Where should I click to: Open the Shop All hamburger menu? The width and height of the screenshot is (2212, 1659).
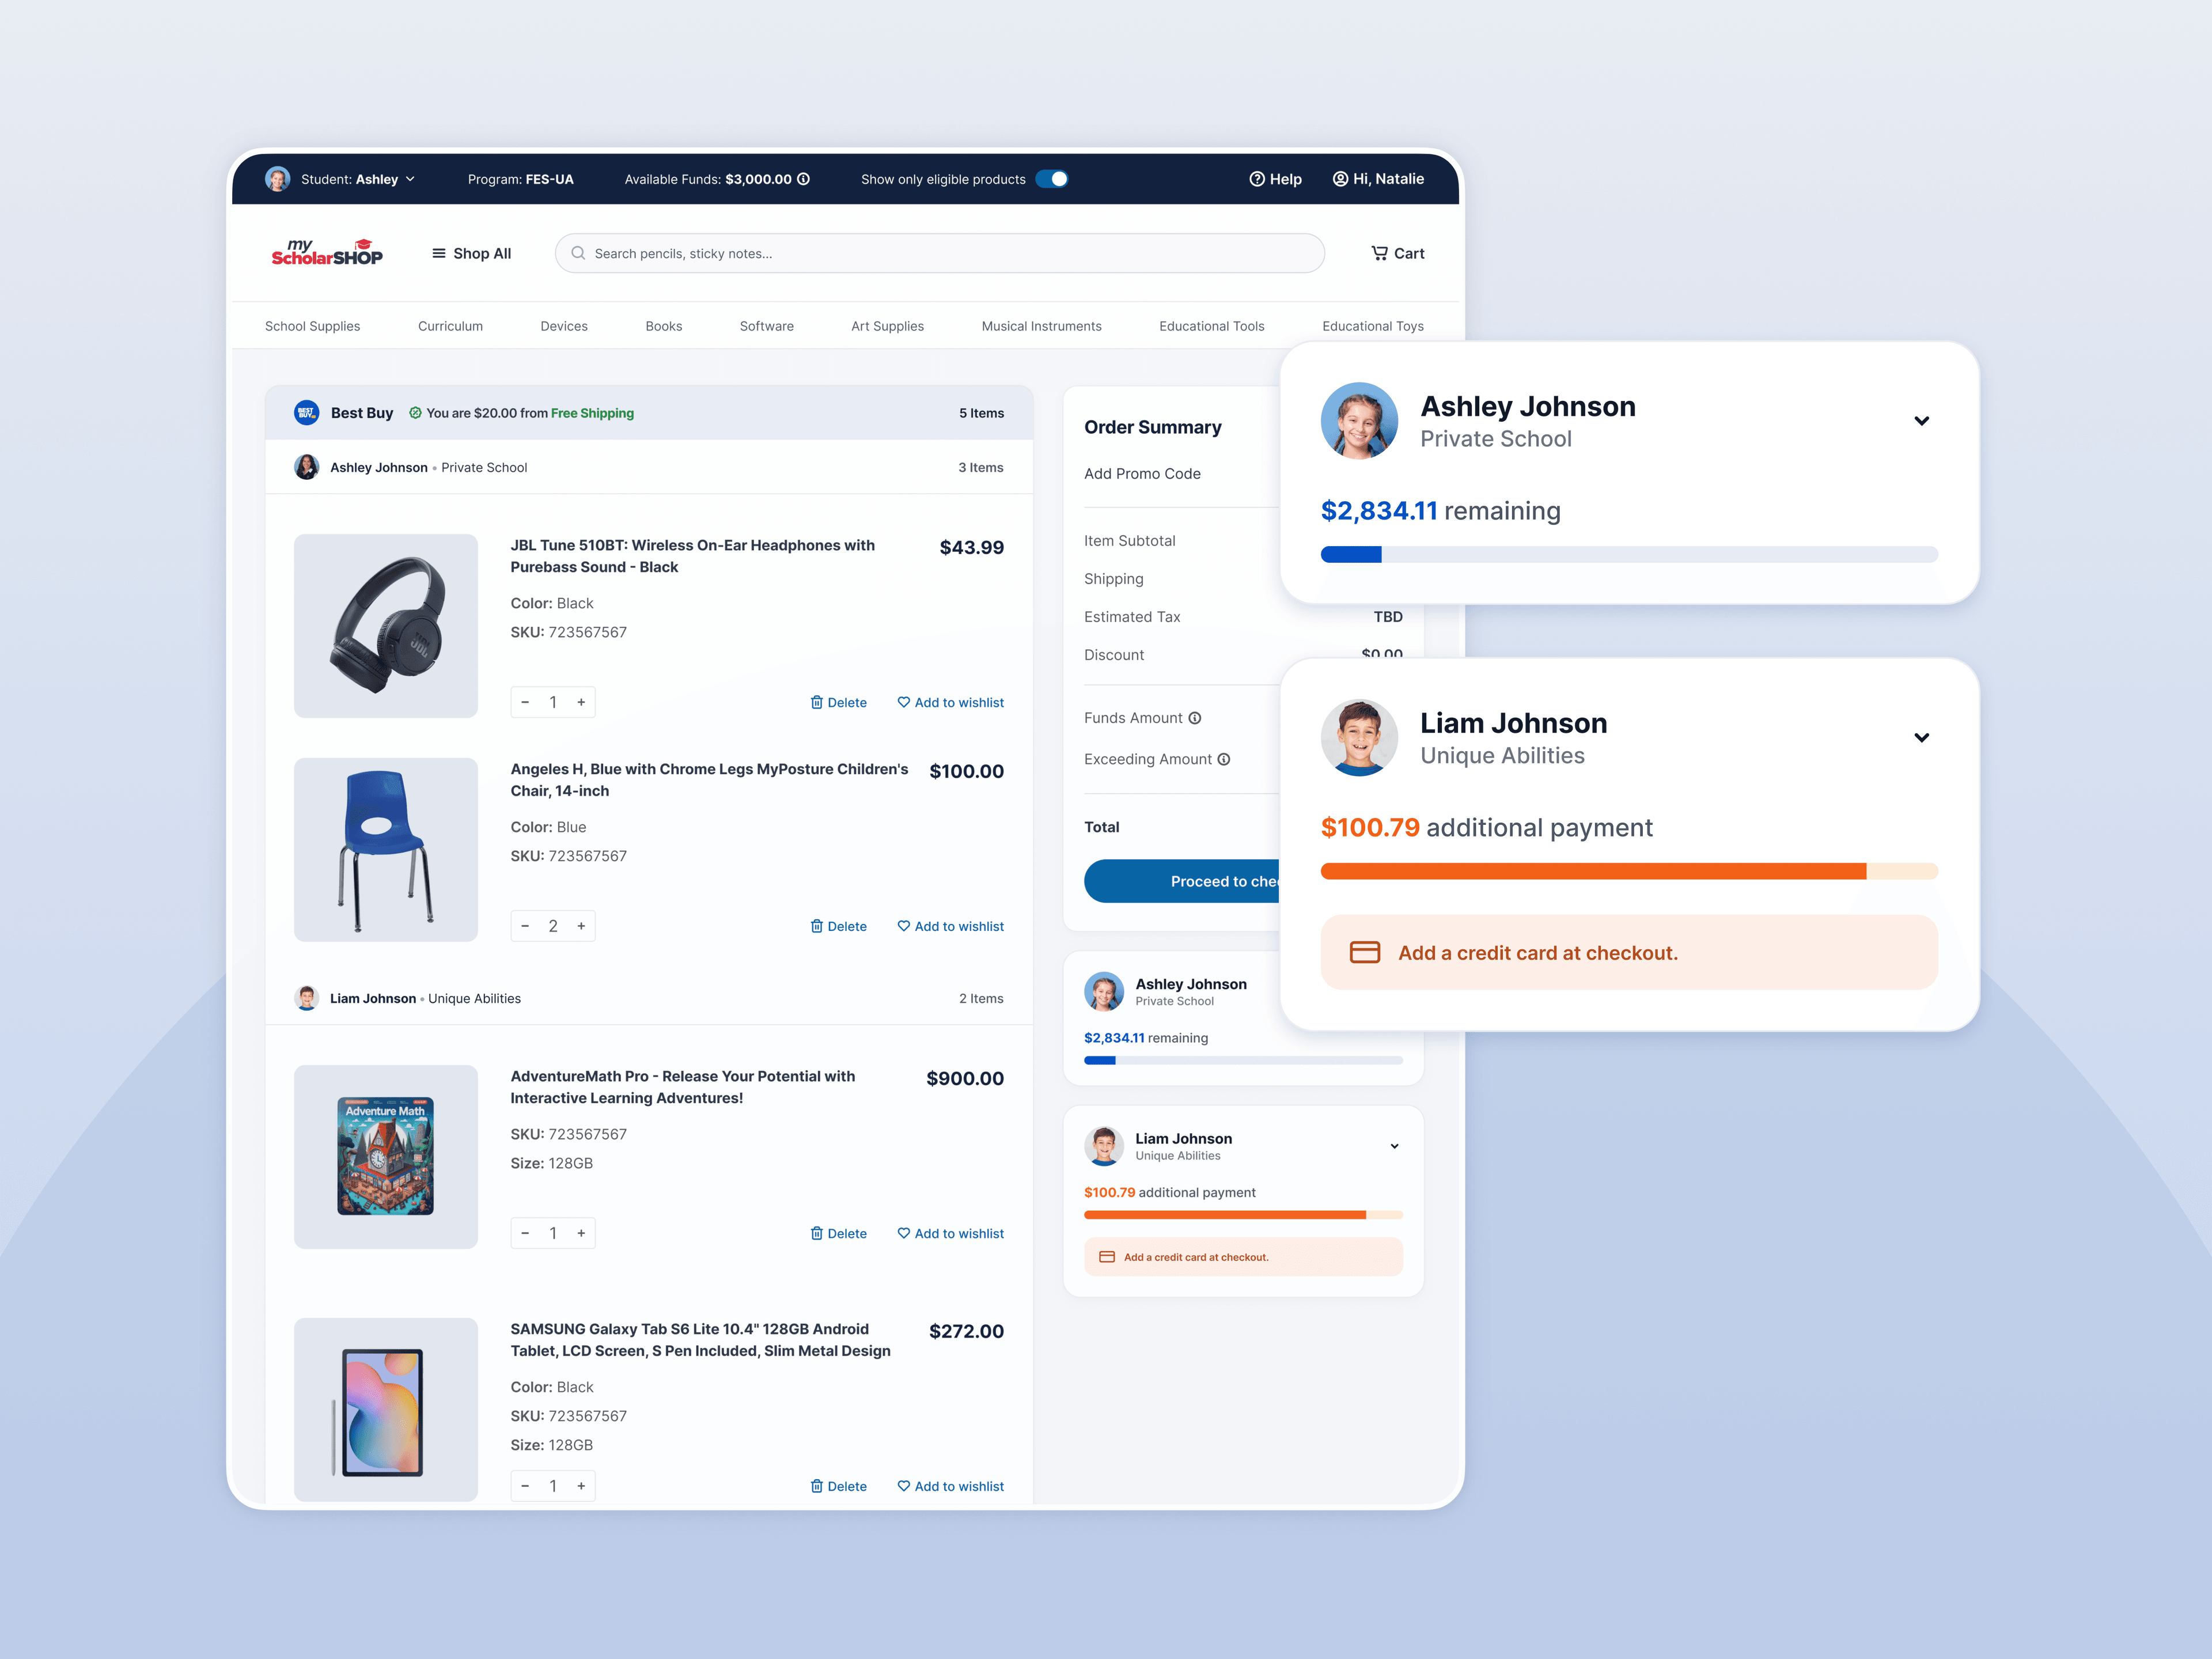[471, 253]
